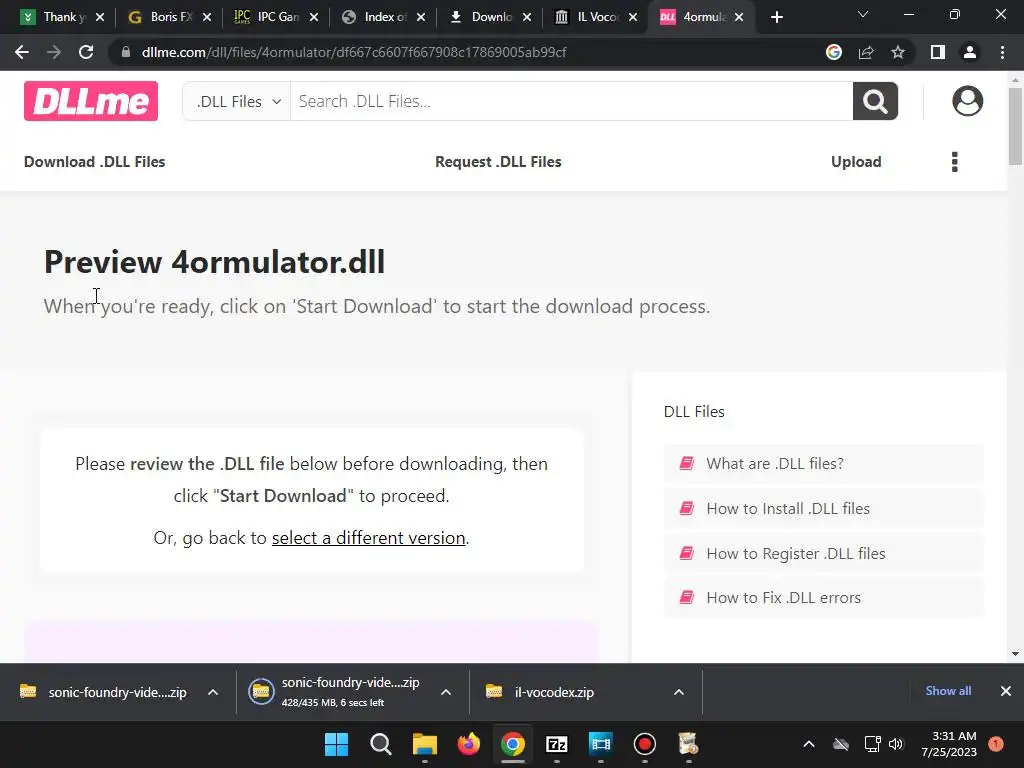Click the first sonic-foundry zip download item
The image size is (1024, 768).
coord(118,692)
